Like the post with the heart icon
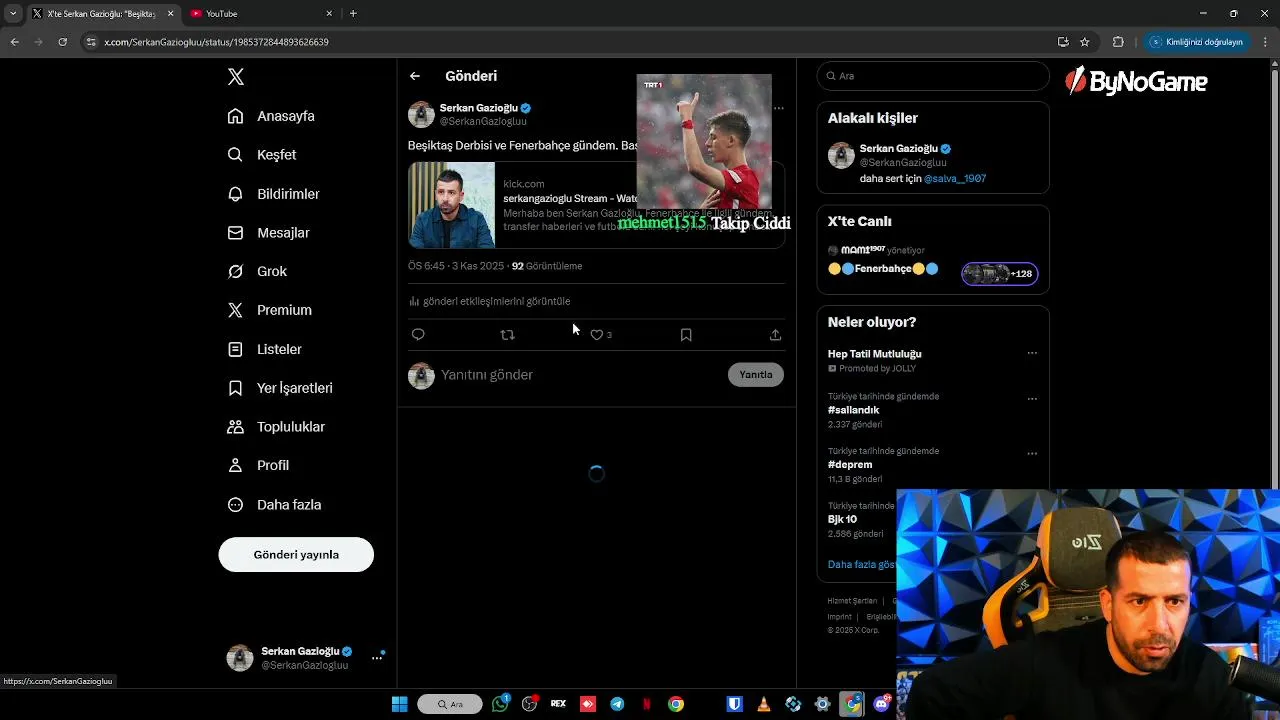 [597, 335]
